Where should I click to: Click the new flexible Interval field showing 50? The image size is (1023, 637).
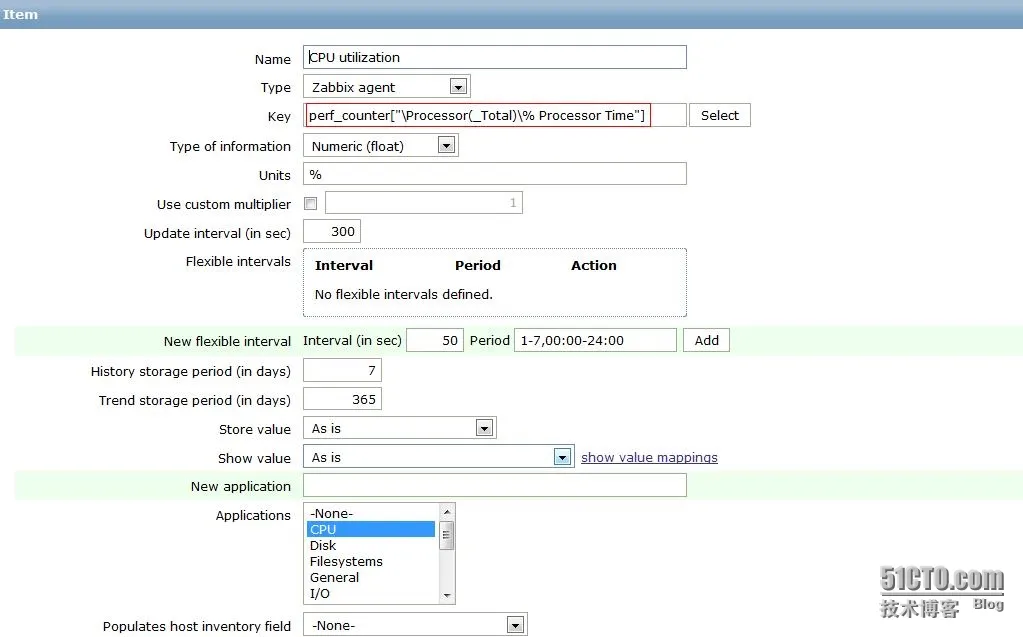point(435,341)
